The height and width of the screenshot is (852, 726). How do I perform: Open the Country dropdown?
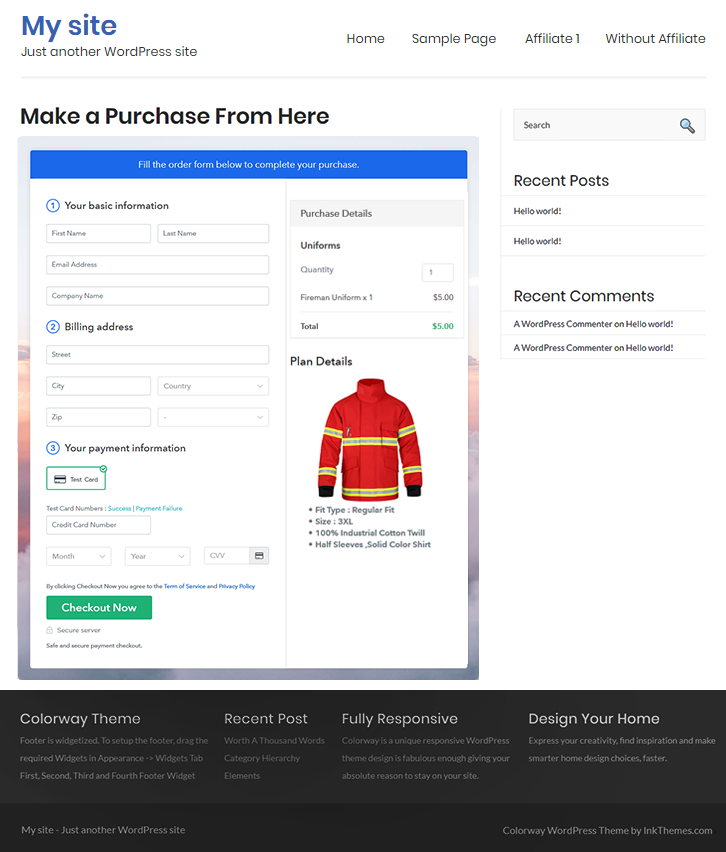pos(213,386)
